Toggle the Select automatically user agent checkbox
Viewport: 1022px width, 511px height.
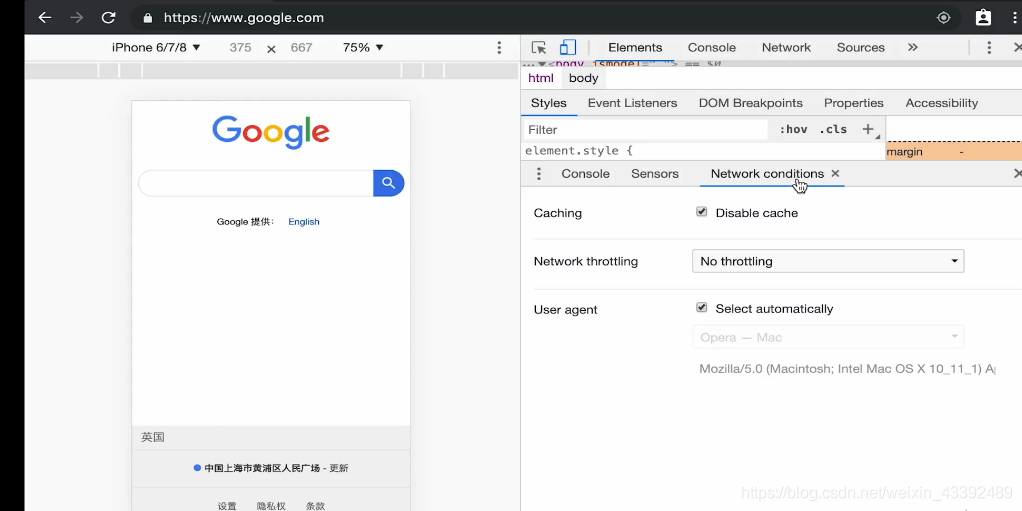point(701,308)
